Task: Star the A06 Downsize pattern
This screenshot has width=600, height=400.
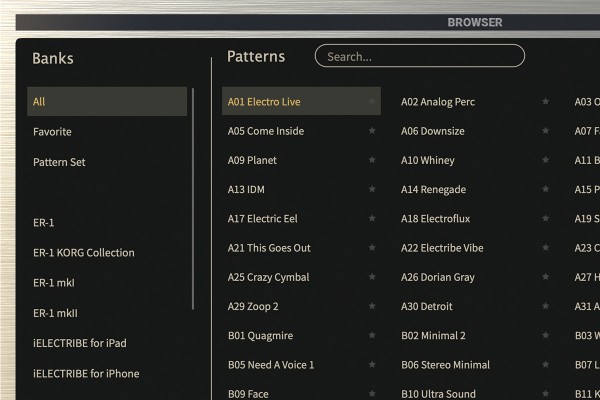Action: 546,131
